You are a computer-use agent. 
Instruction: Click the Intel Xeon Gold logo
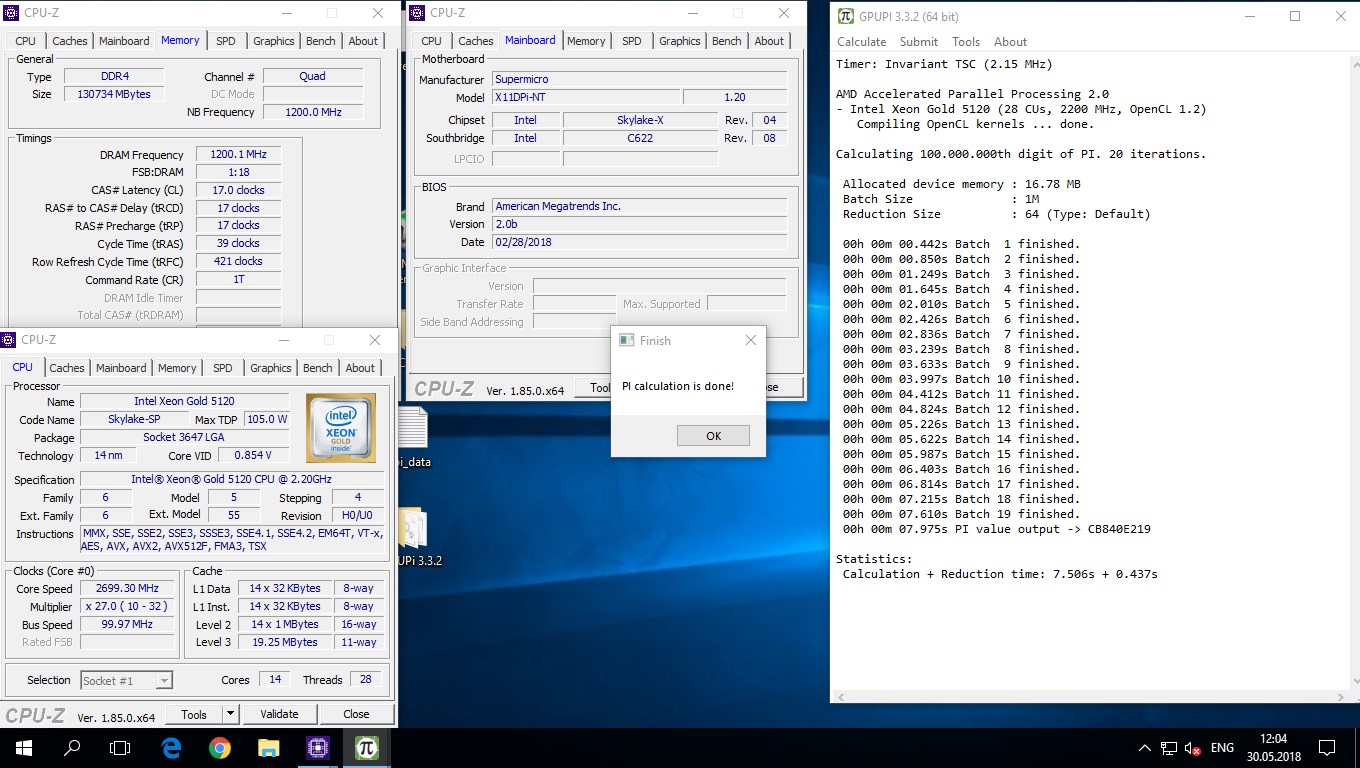[x=341, y=428]
